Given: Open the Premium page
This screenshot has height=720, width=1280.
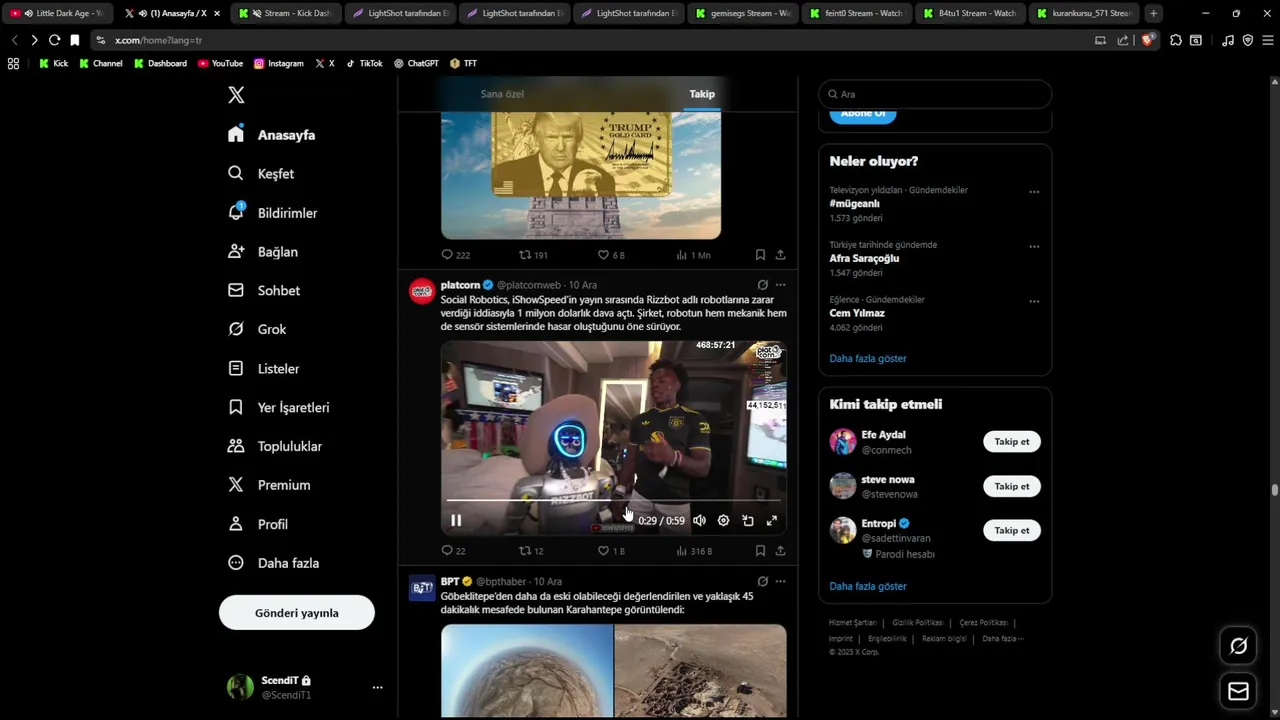Looking at the screenshot, I should tap(268, 485).
